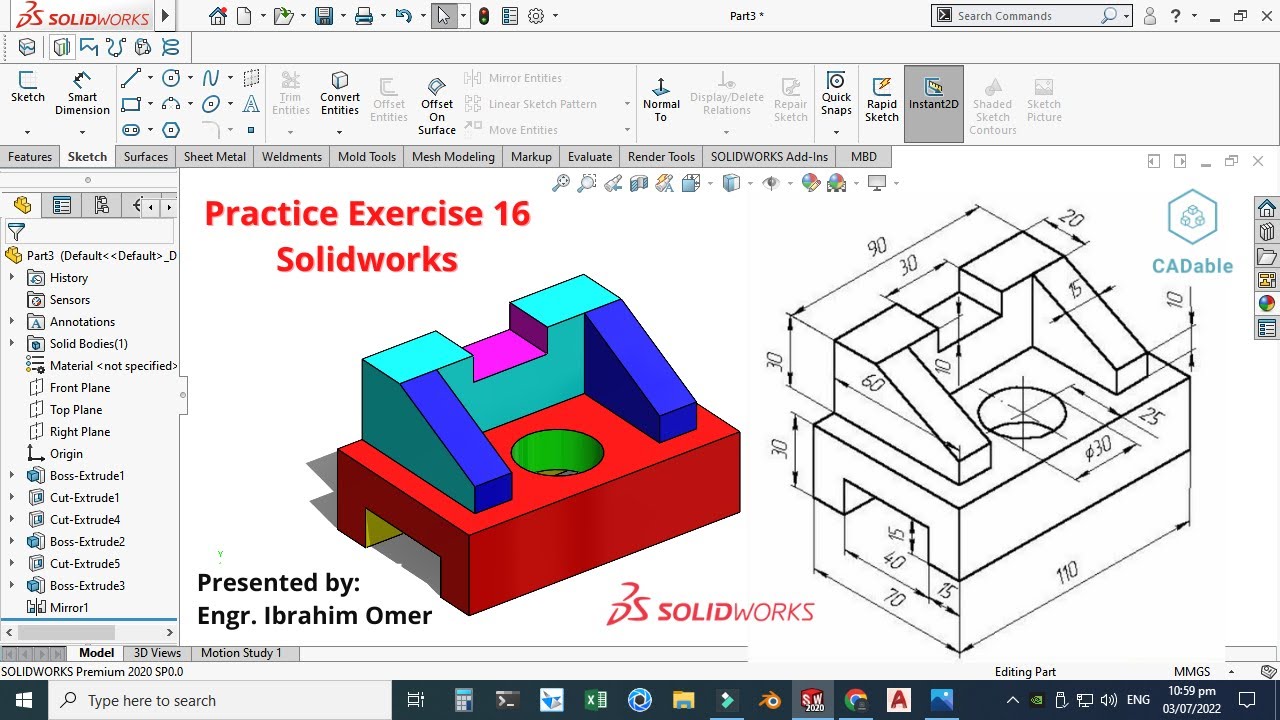This screenshot has height=720, width=1280.
Task: Expand the SOLIDWORKS menu arrow beside logo
Action: click(165, 16)
